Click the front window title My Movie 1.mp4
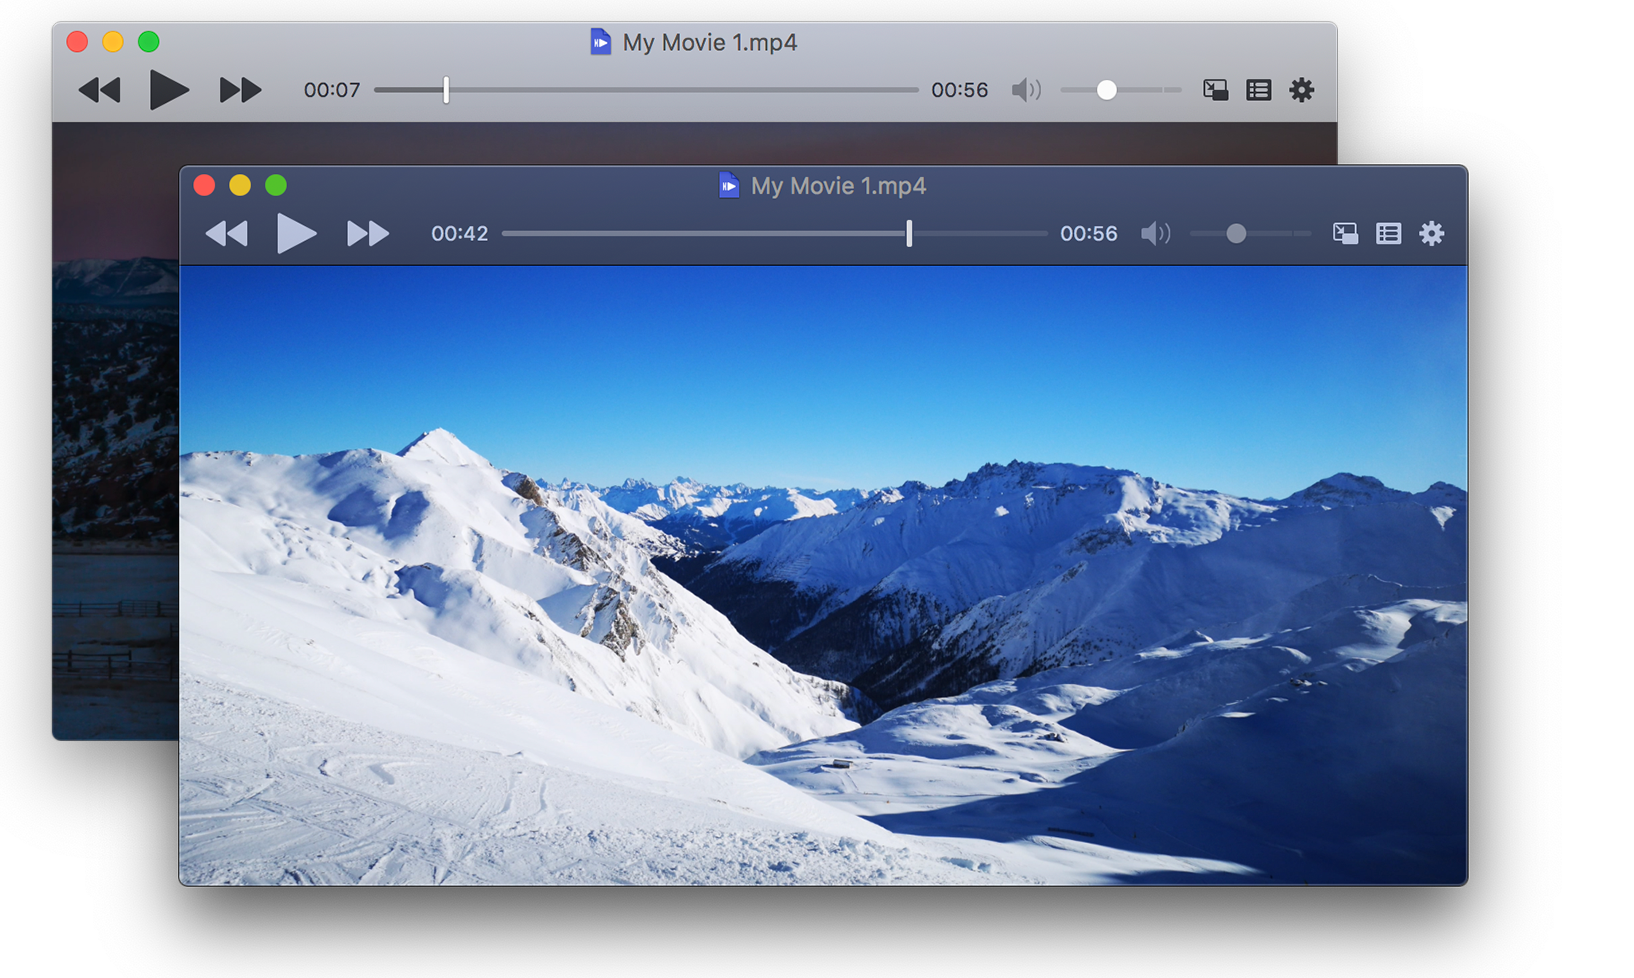 coord(838,186)
